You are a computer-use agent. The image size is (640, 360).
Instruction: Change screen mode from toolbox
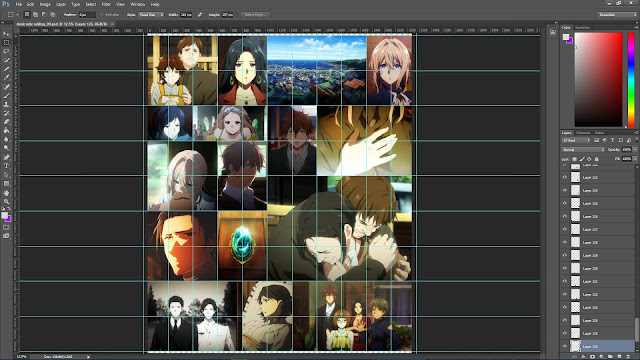pyautogui.click(x=6, y=236)
